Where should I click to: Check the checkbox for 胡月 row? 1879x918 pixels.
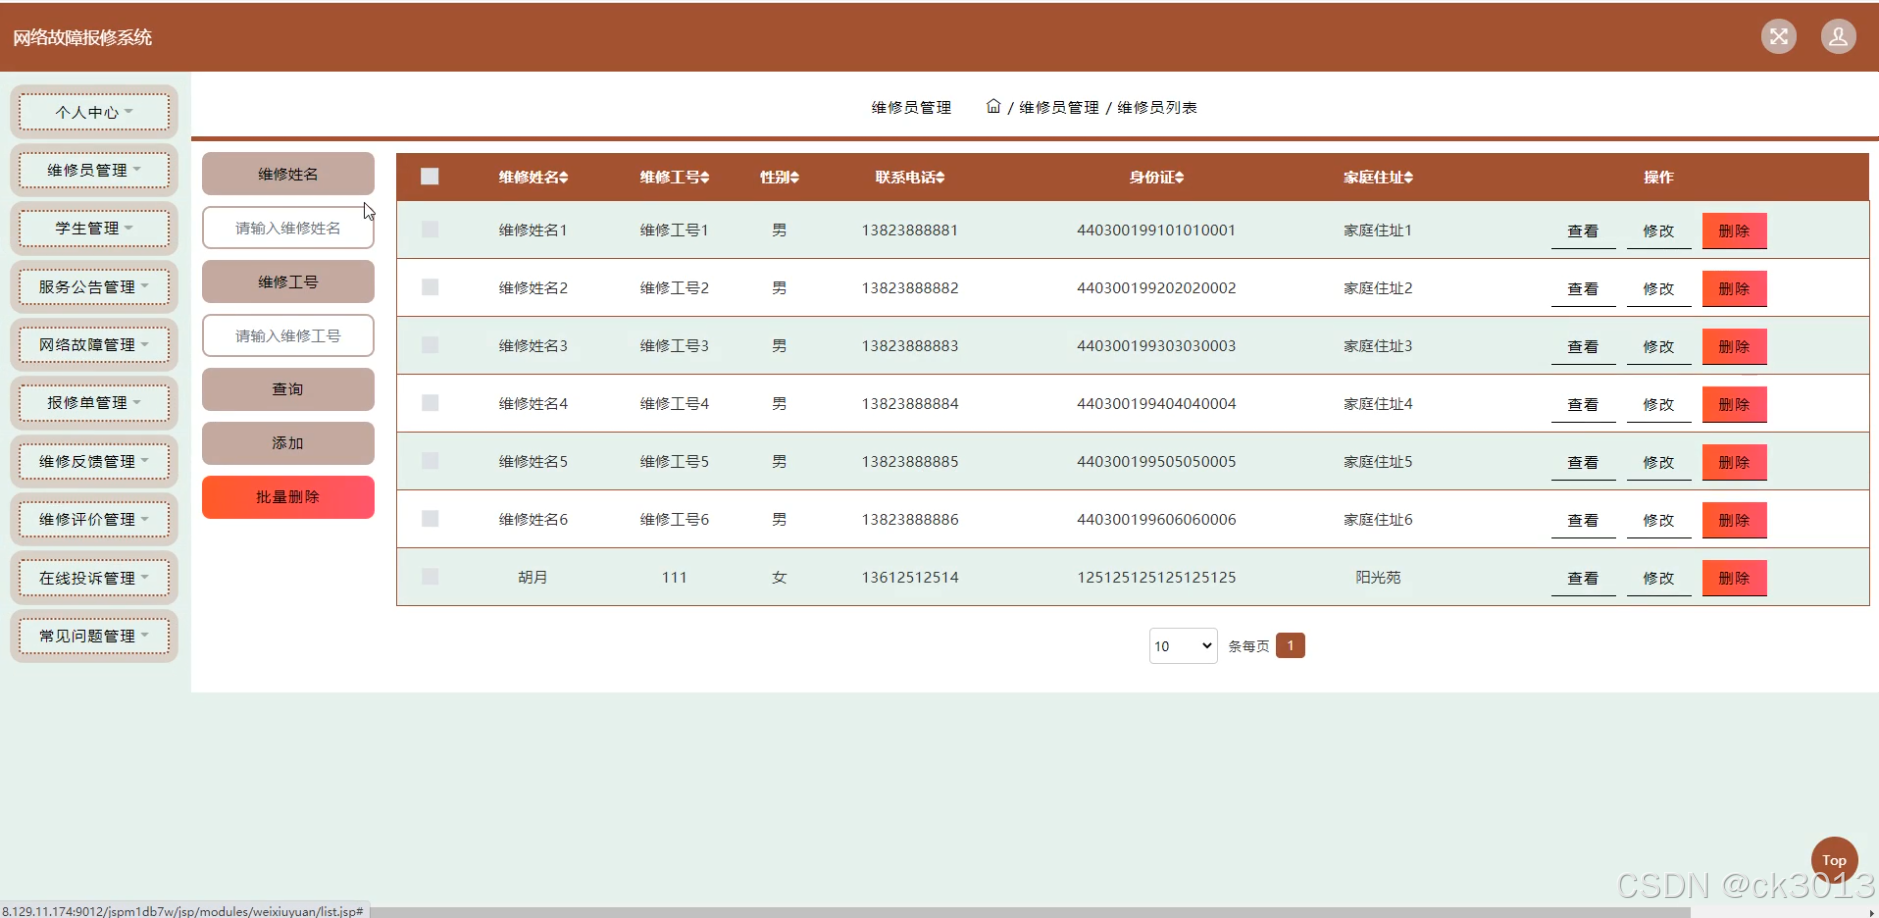[429, 576]
